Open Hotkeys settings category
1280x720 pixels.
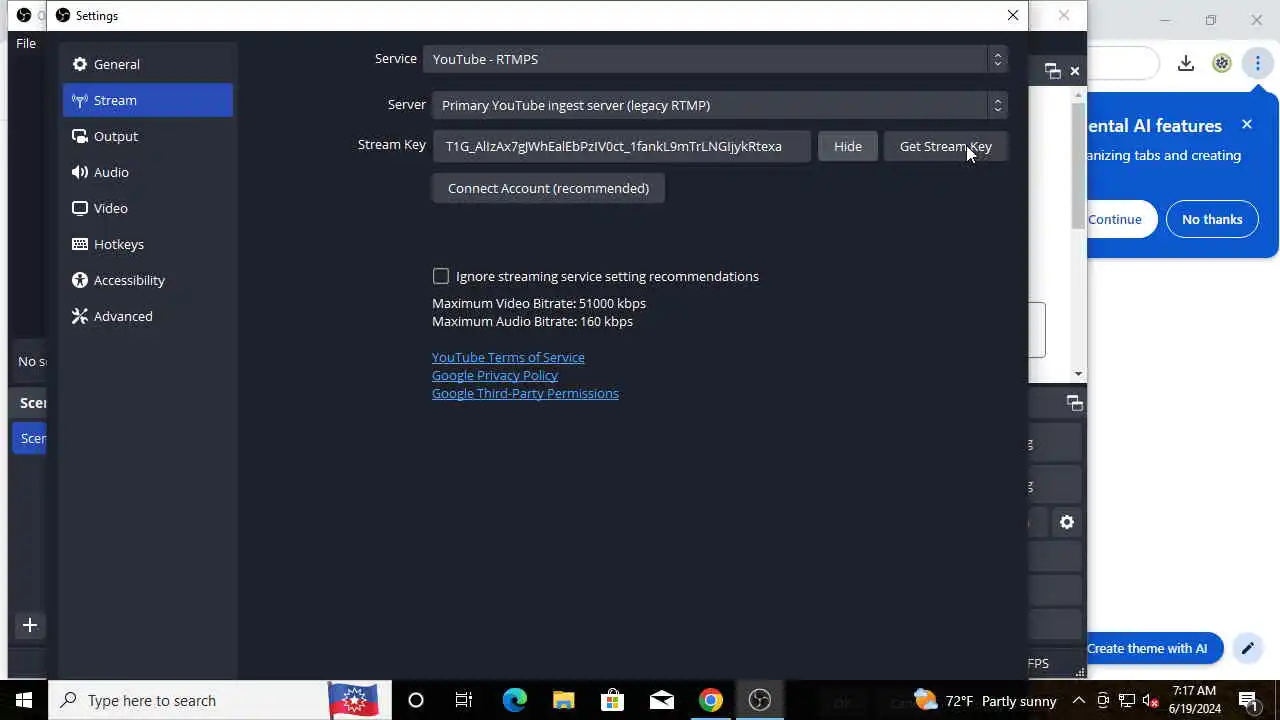pos(147,244)
